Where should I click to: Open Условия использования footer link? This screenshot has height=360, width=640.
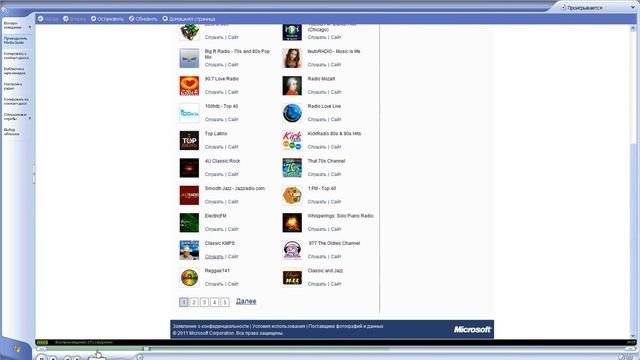point(278,326)
